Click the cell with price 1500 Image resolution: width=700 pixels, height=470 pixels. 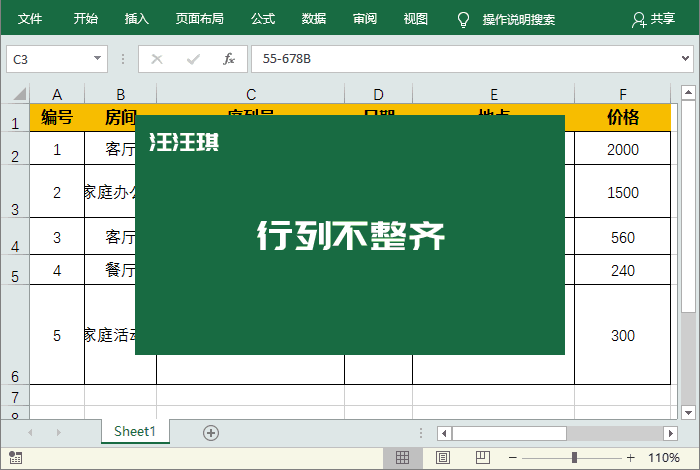[623, 191]
